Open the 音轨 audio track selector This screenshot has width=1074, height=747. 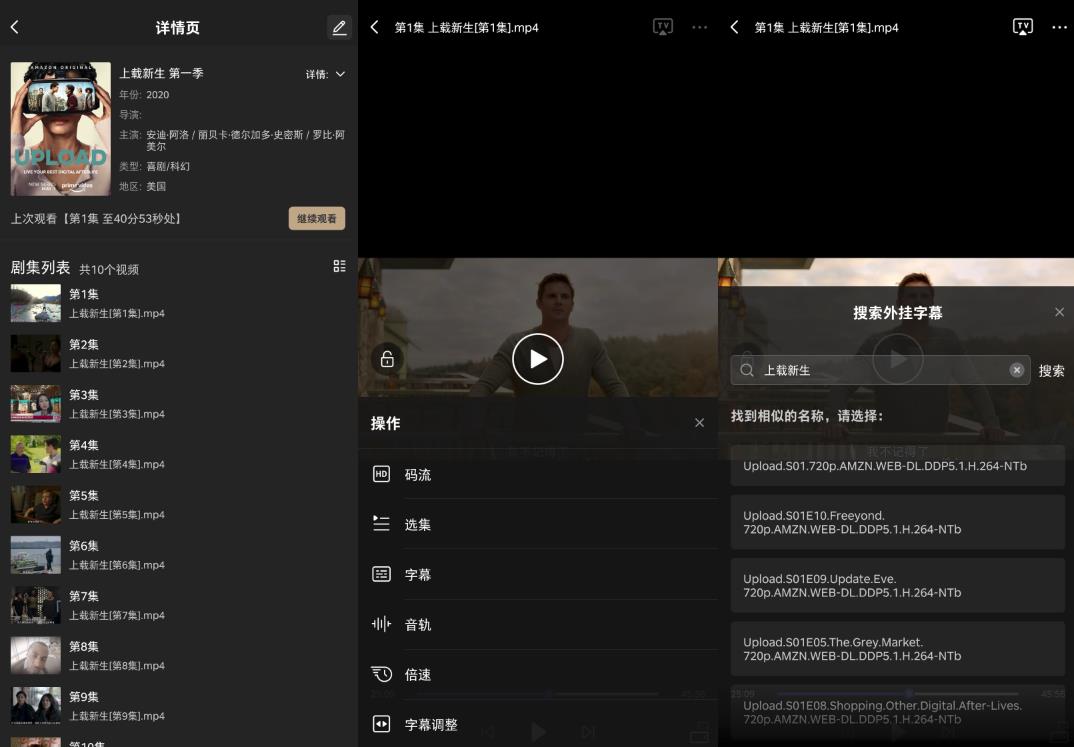pos(417,624)
